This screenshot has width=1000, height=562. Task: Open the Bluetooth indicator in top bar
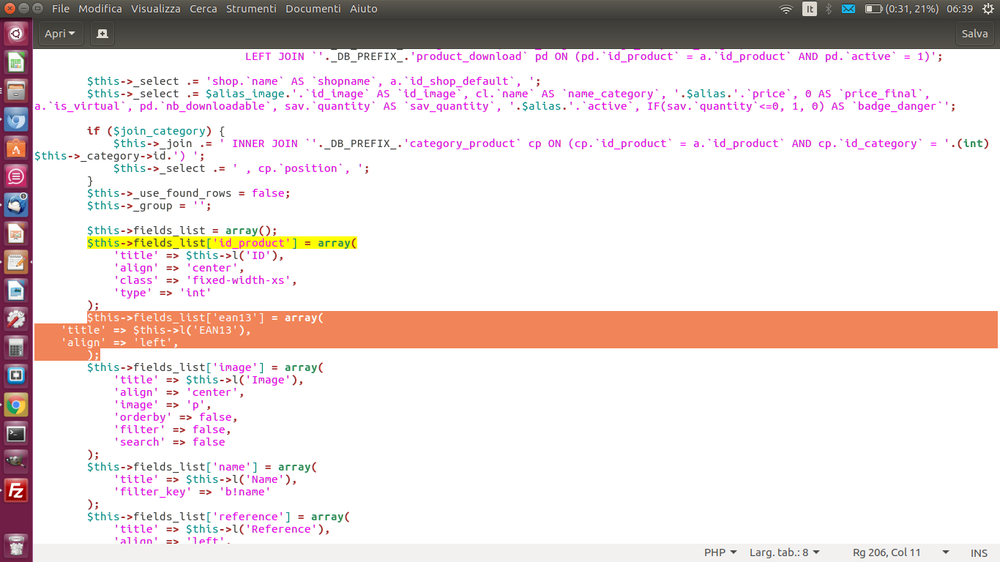[828, 9]
